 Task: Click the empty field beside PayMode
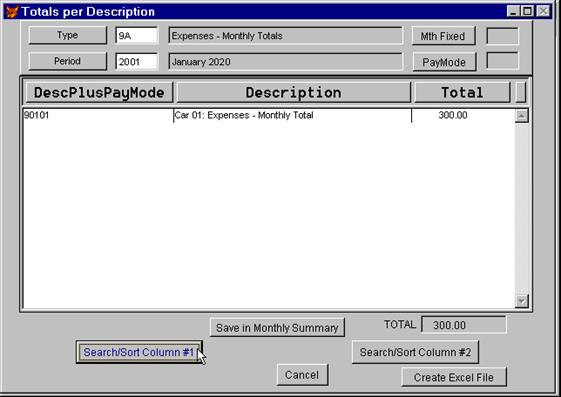click(x=502, y=61)
